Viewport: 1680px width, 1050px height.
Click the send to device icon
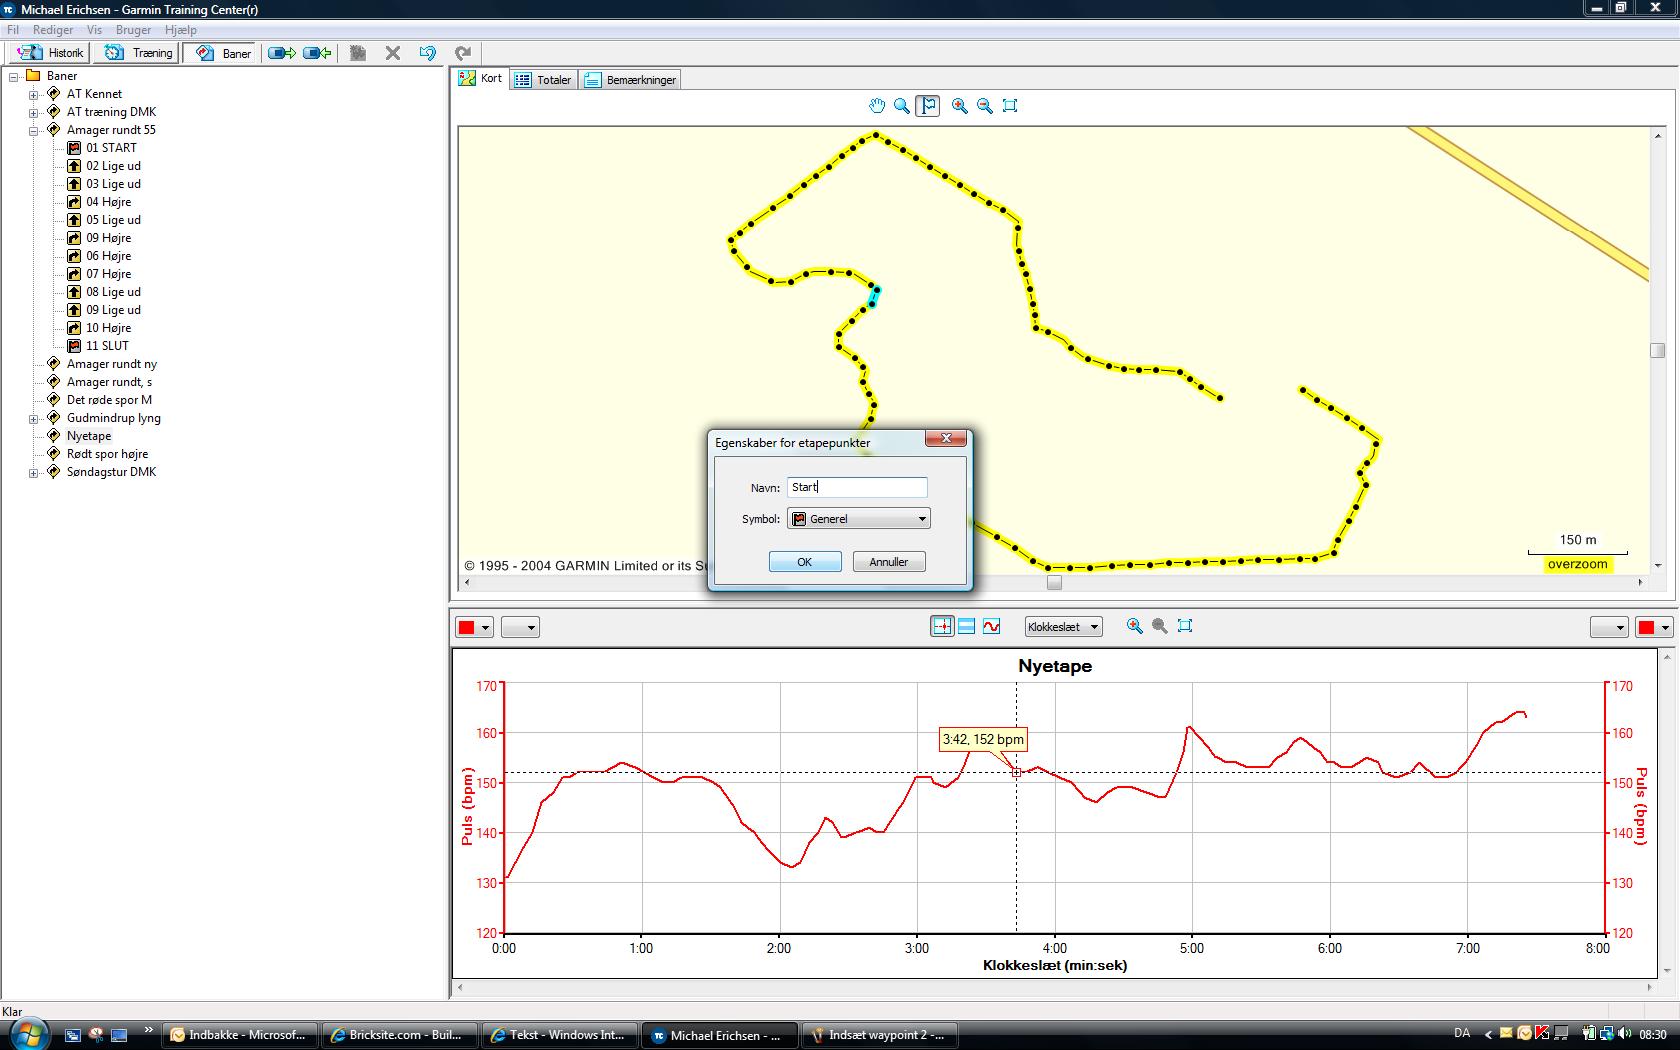pyautogui.click(x=282, y=53)
